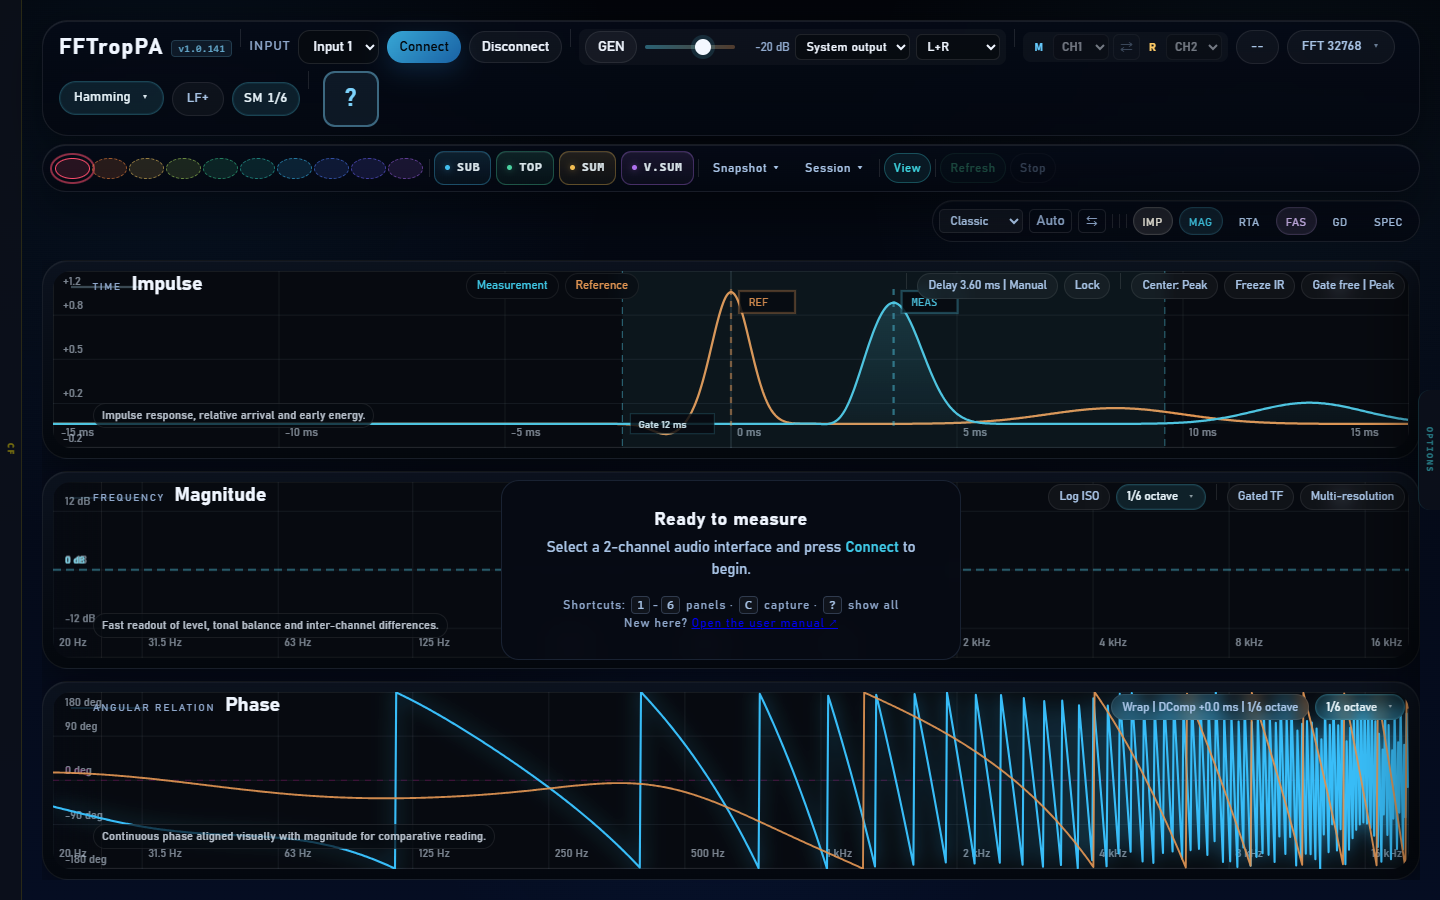The height and width of the screenshot is (900, 1440).
Task: Click the TOP trace button
Action: pyautogui.click(x=525, y=168)
